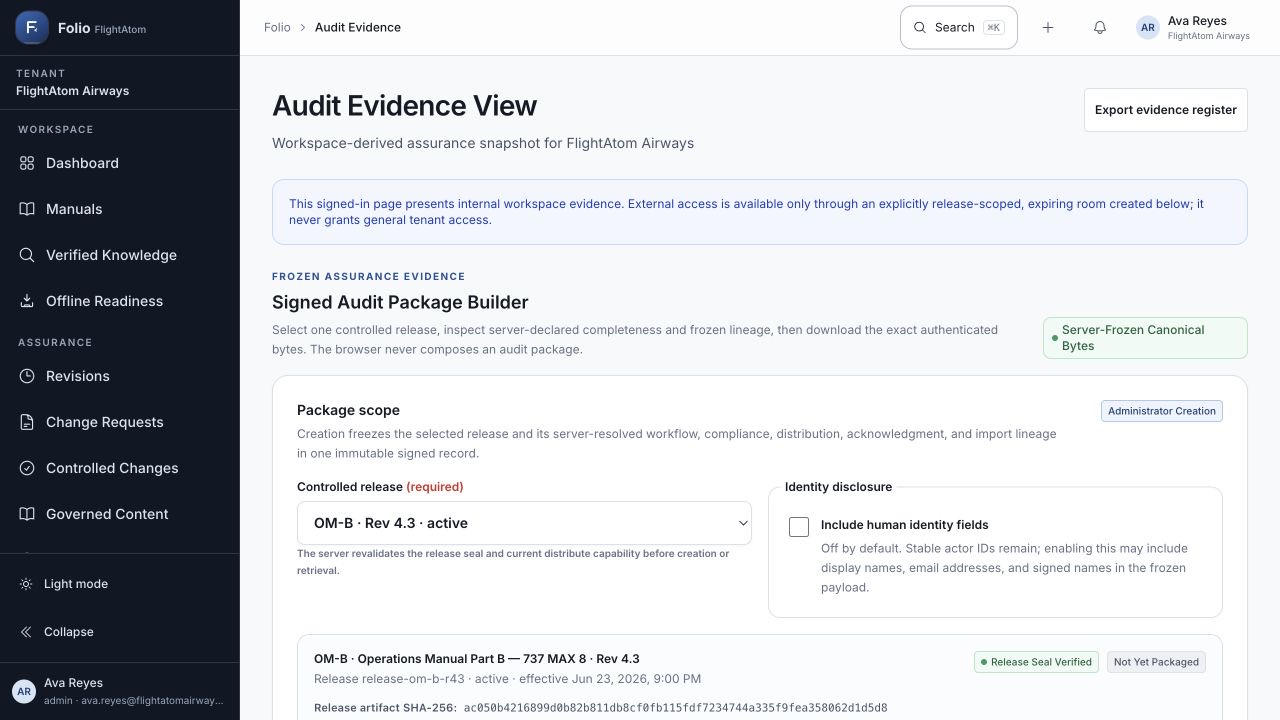
Task: Click the Not Yet Packaged badge
Action: coord(1156,662)
